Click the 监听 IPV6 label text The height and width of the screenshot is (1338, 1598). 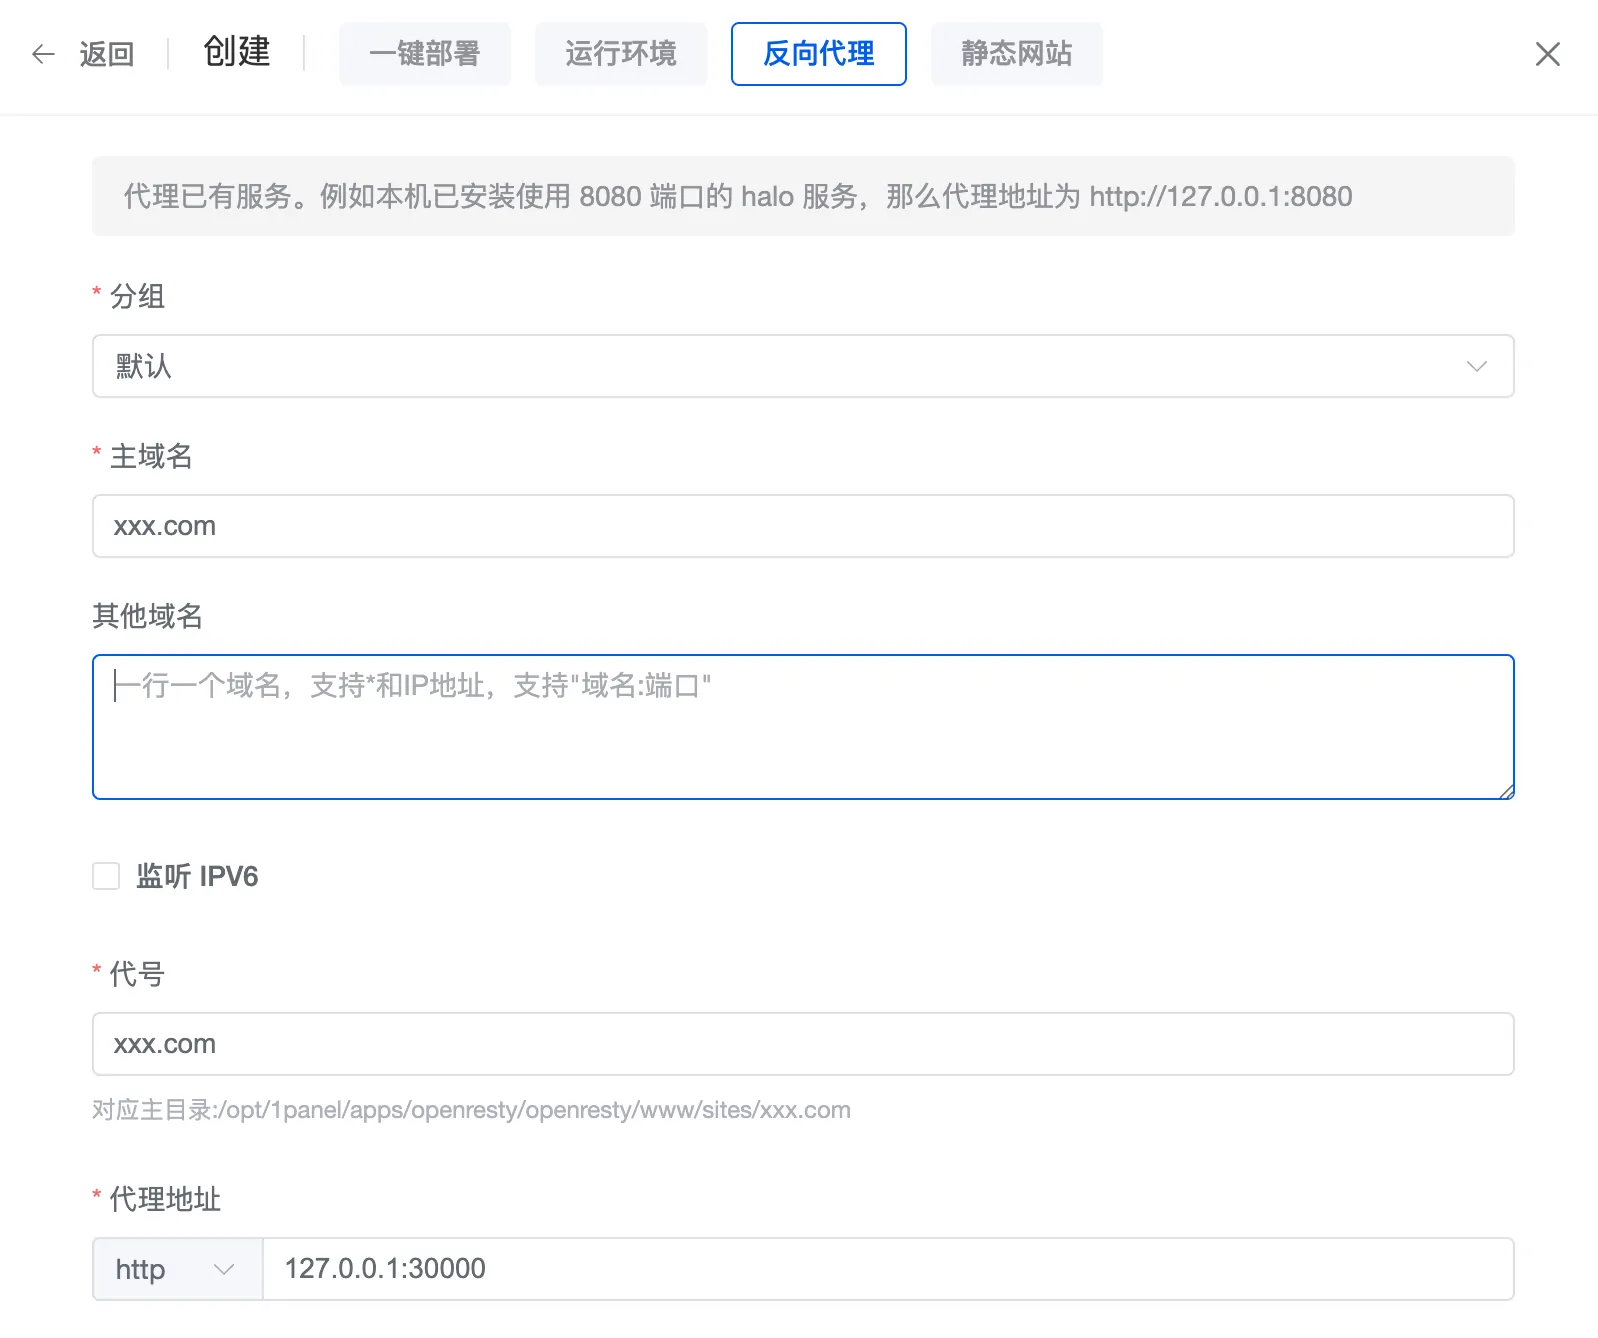click(x=197, y=876)
